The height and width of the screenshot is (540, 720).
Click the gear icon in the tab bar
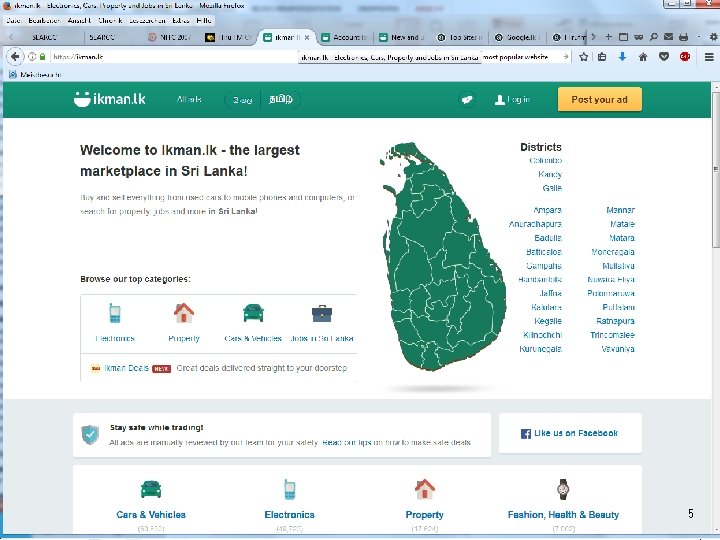click(714, 37)
